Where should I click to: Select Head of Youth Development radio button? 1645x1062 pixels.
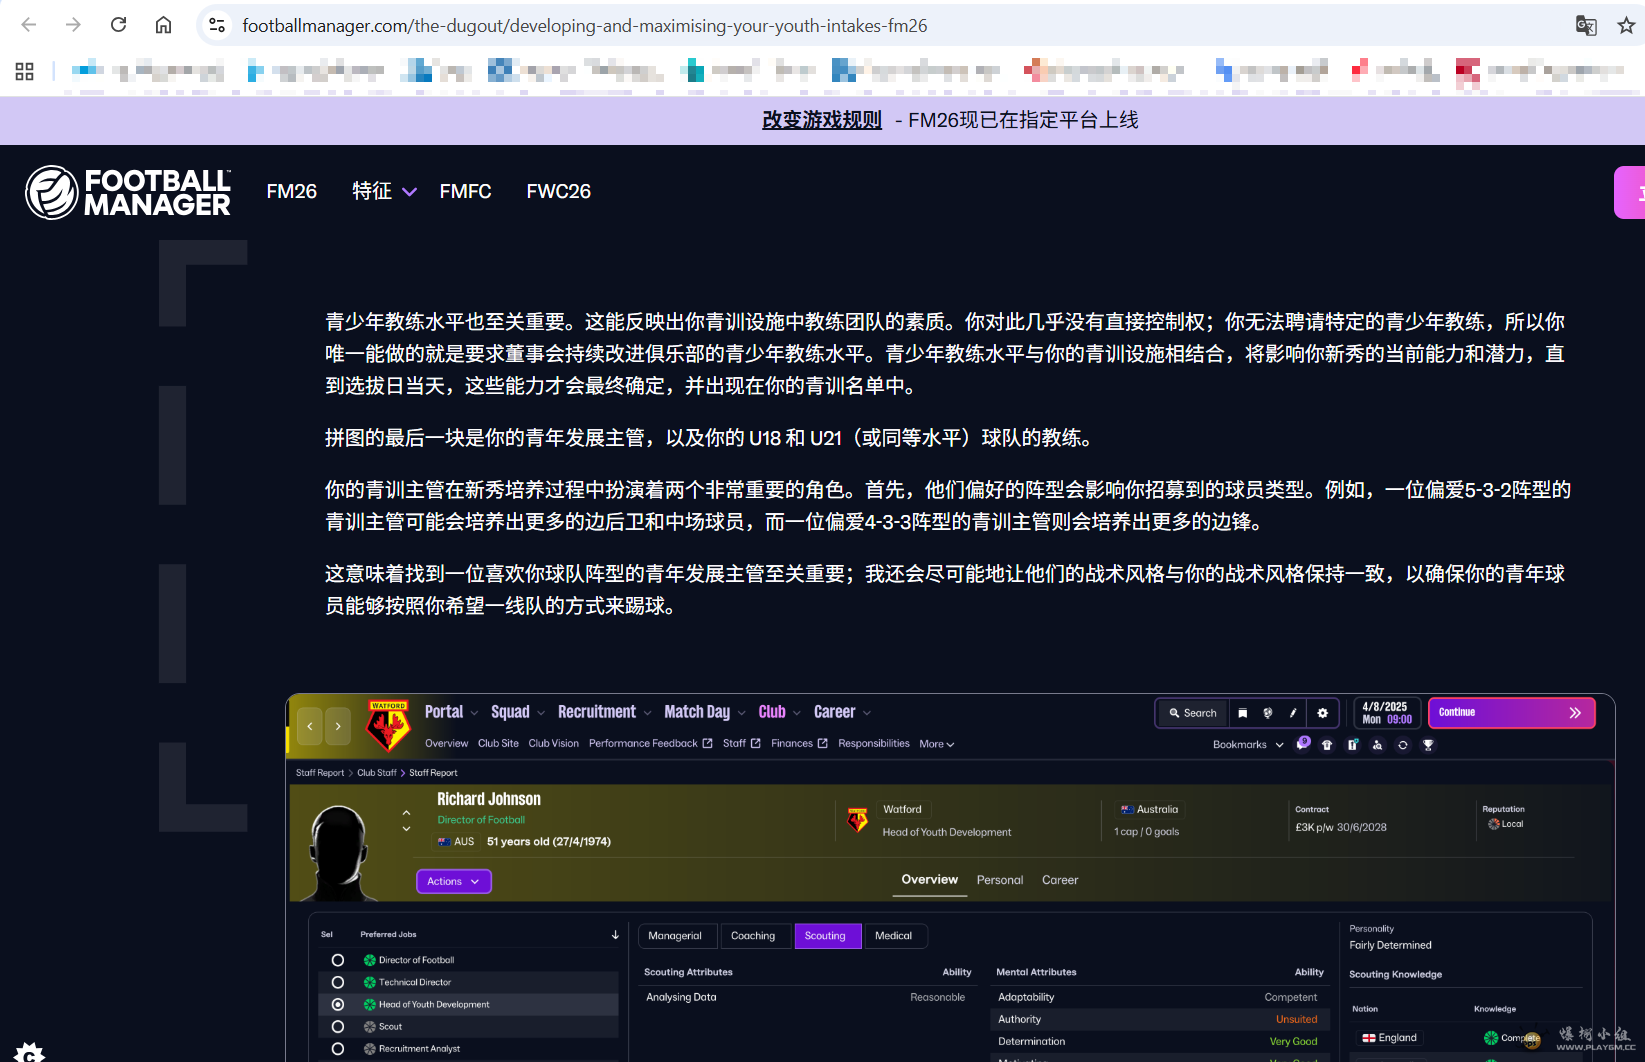coord(338,1004)
